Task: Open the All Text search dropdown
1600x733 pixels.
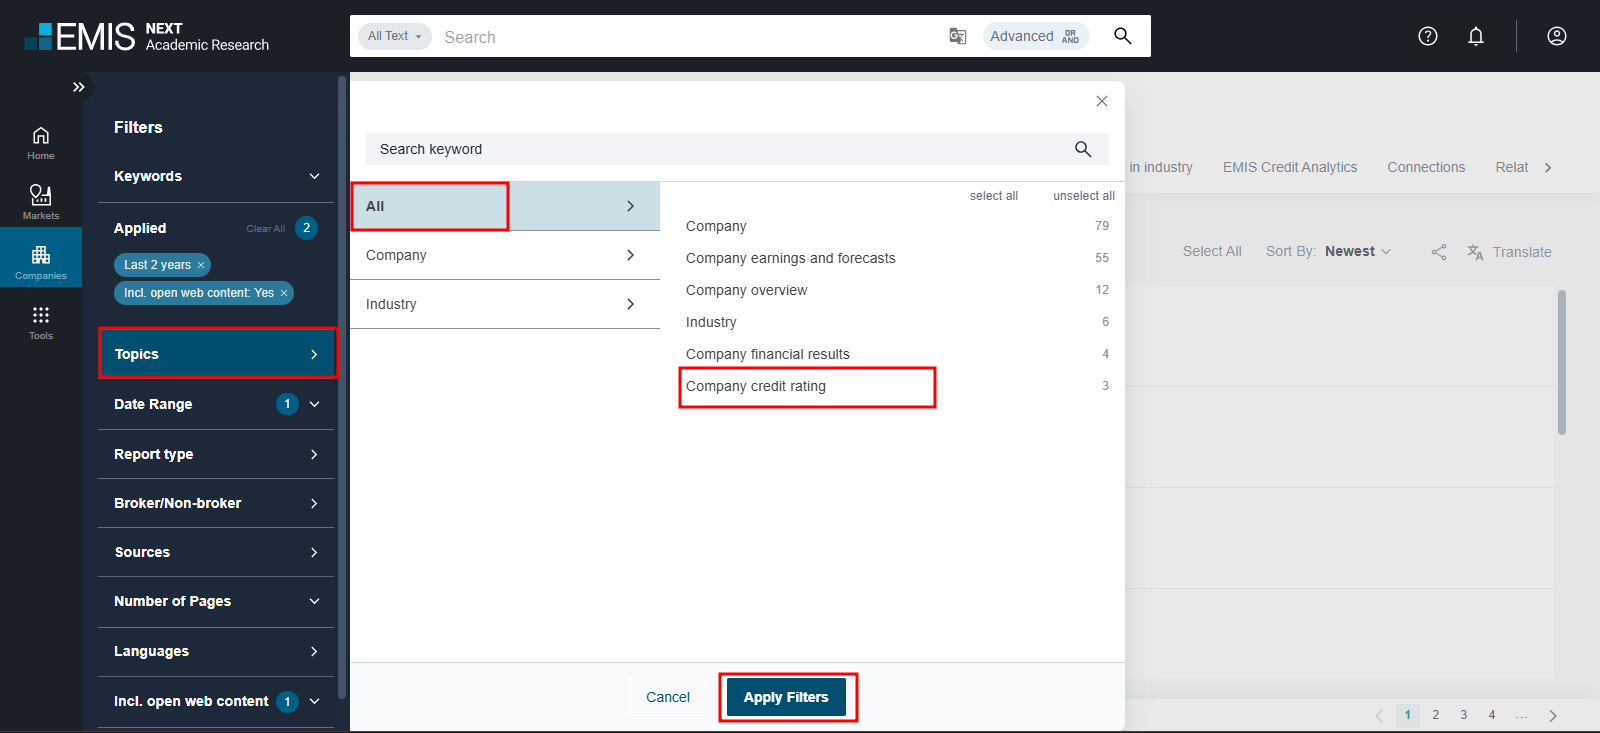Action: pyautogui.click(x=394, y=36)
